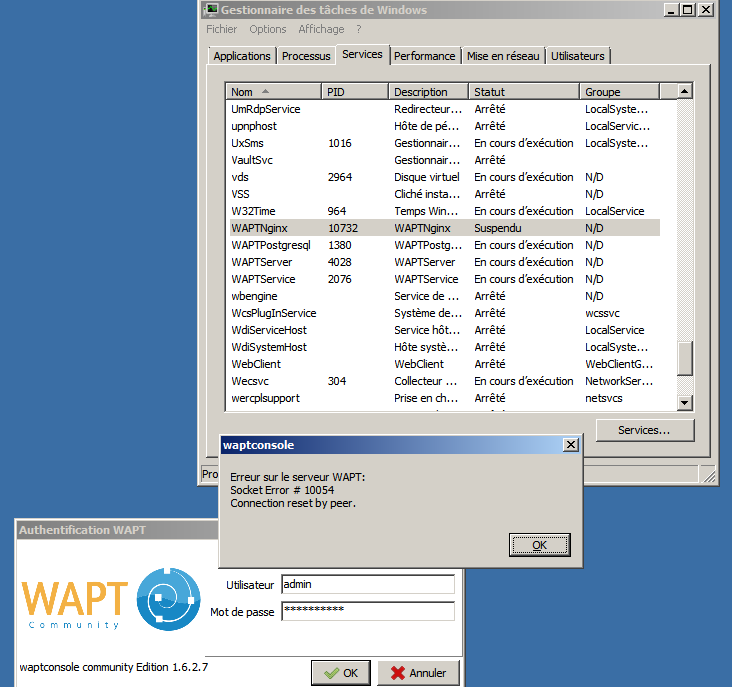The height and width of the screenshot is (687, 732).
Task: Select the WAPTService service row
Action: [x=444, y=279]
